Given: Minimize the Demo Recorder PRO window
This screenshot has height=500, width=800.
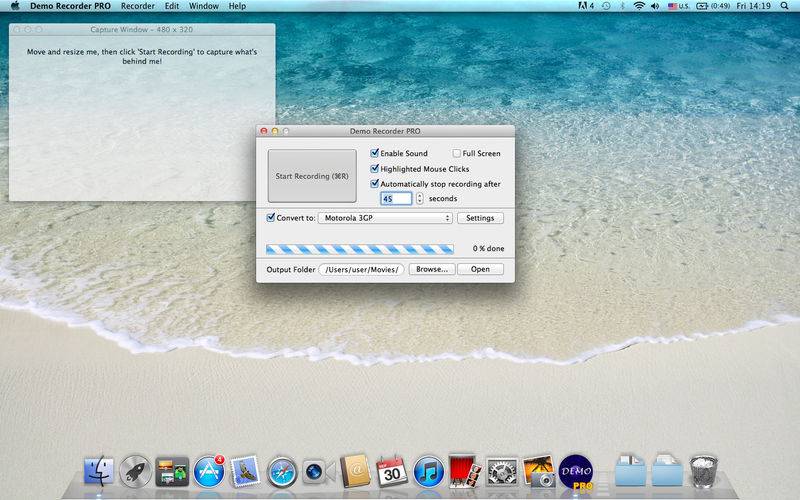Looking at the screenshot, I should click(274, 131).
